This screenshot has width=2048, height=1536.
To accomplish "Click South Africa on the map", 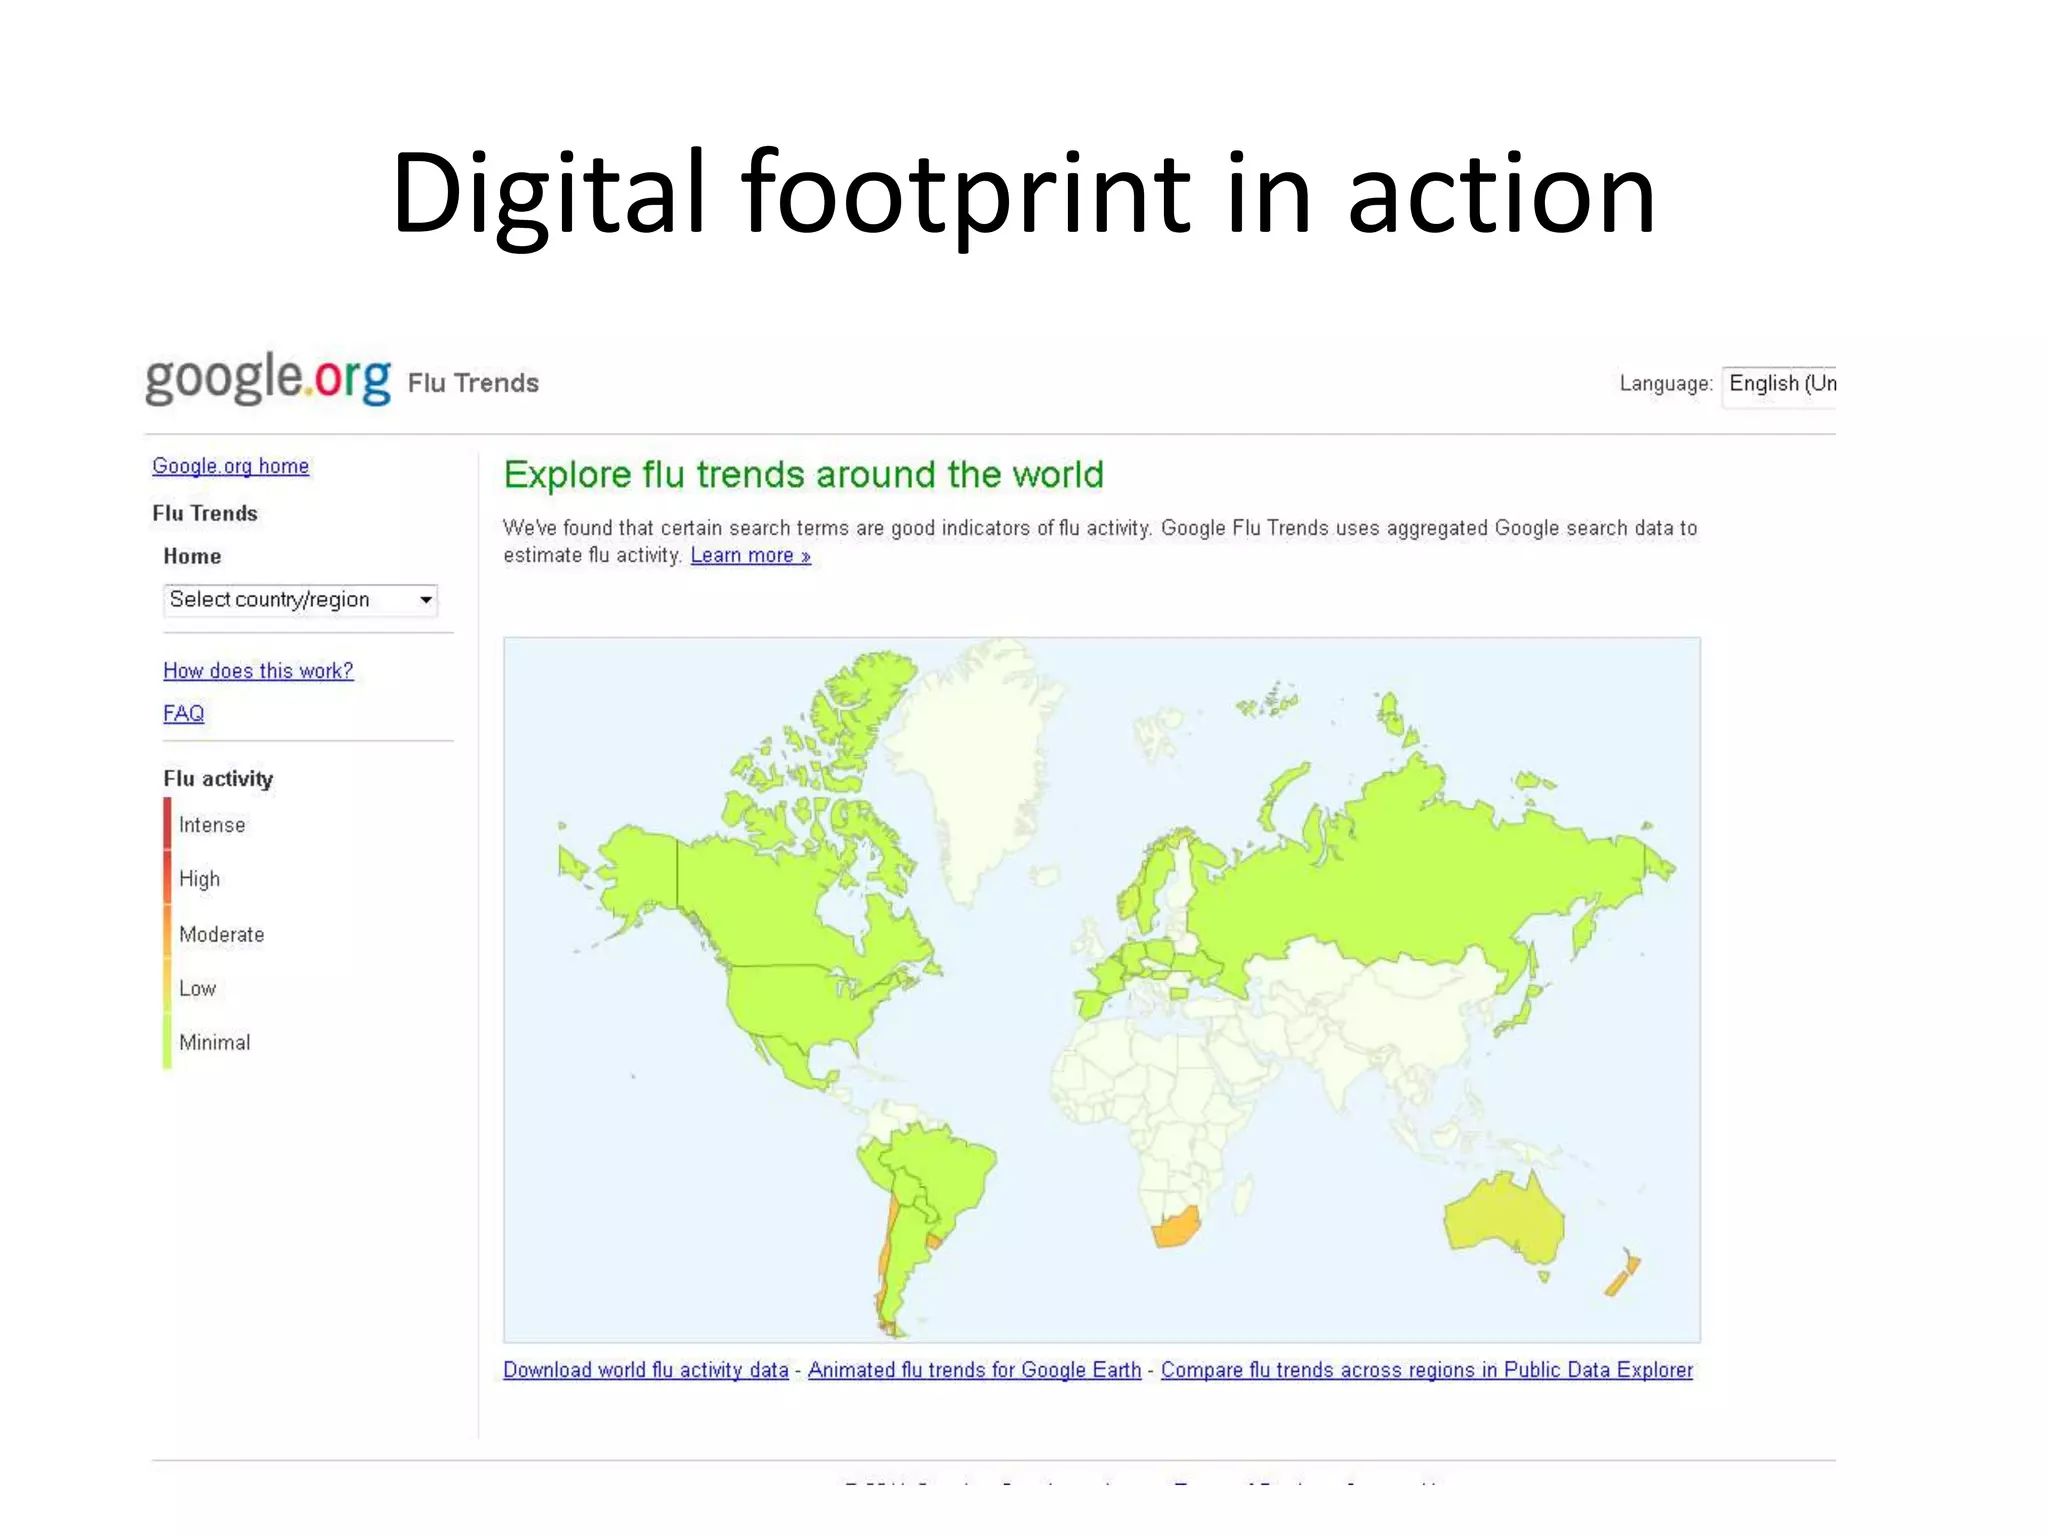I will coord(1176,1227).
